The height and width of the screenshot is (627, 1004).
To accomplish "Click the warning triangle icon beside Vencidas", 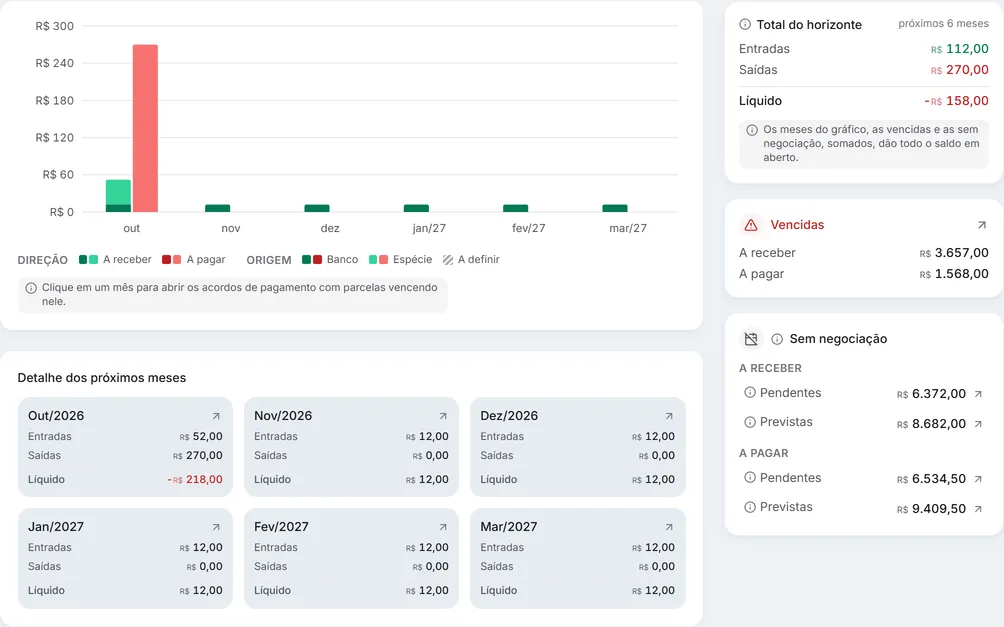I will [x=751, y=225].
